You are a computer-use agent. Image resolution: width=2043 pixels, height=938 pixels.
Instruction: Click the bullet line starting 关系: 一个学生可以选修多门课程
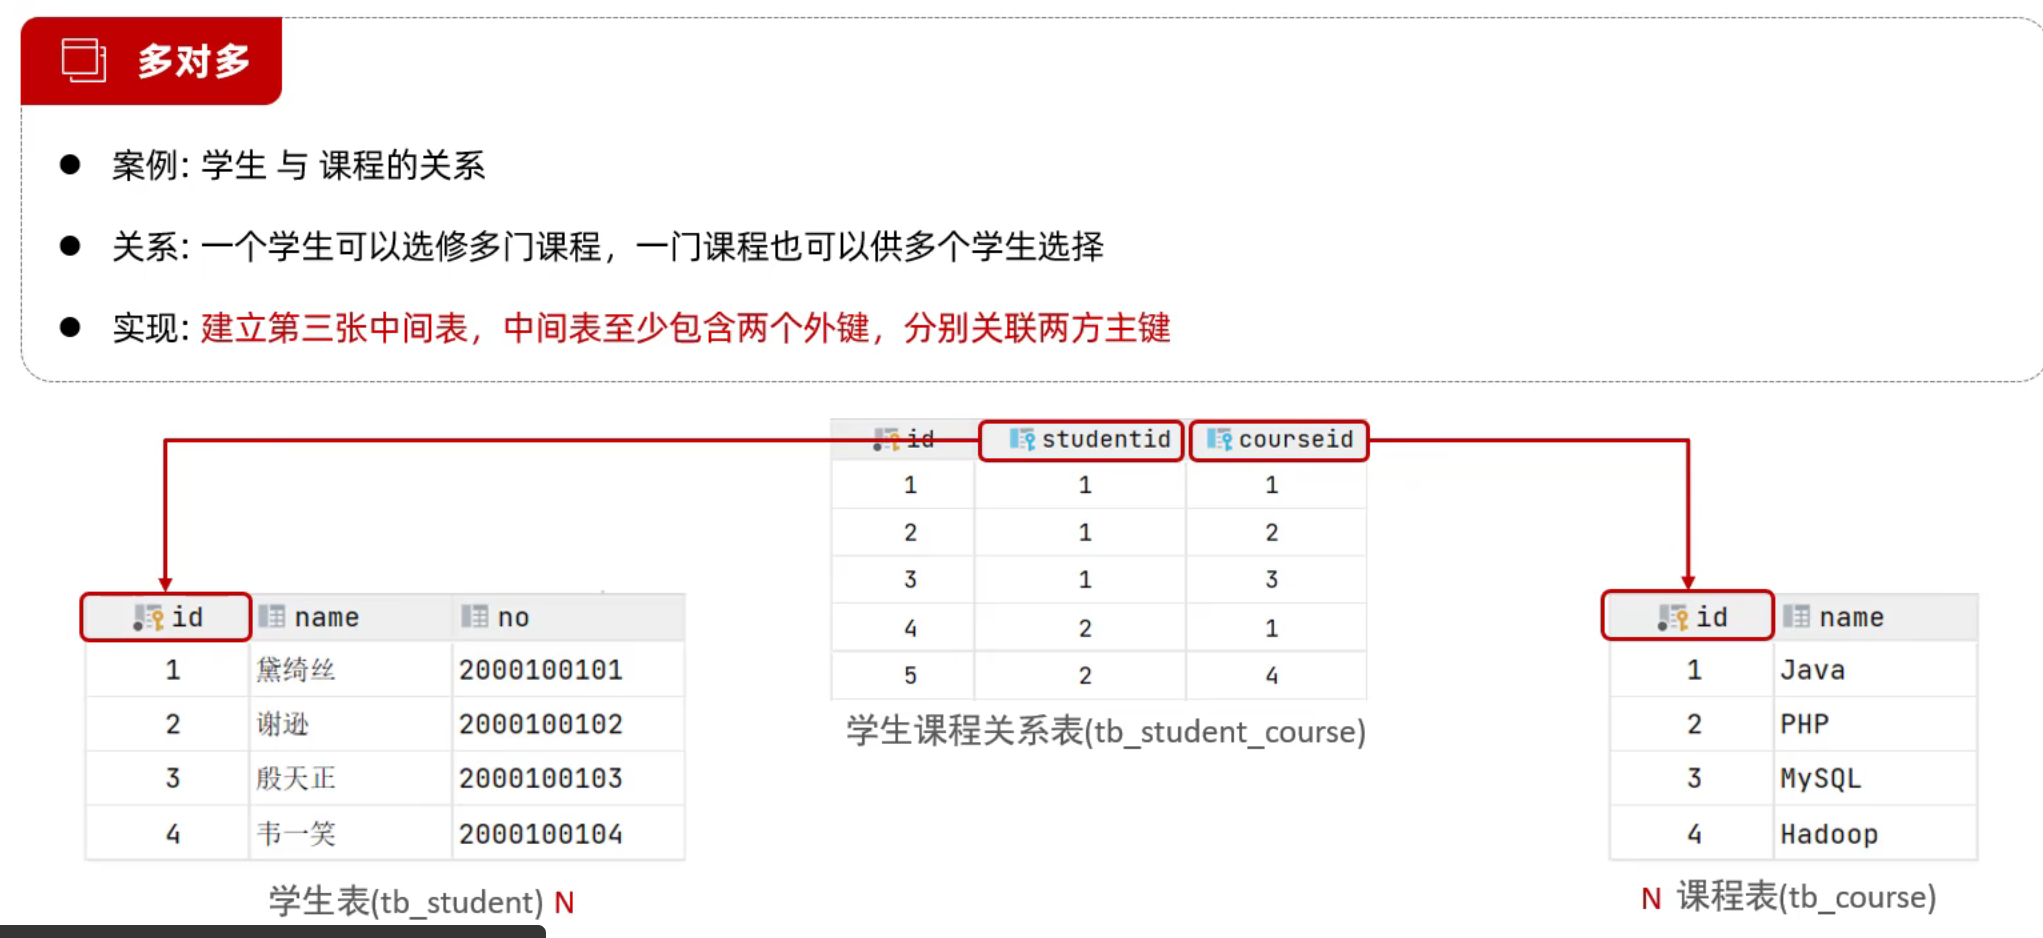coord(607,246)
